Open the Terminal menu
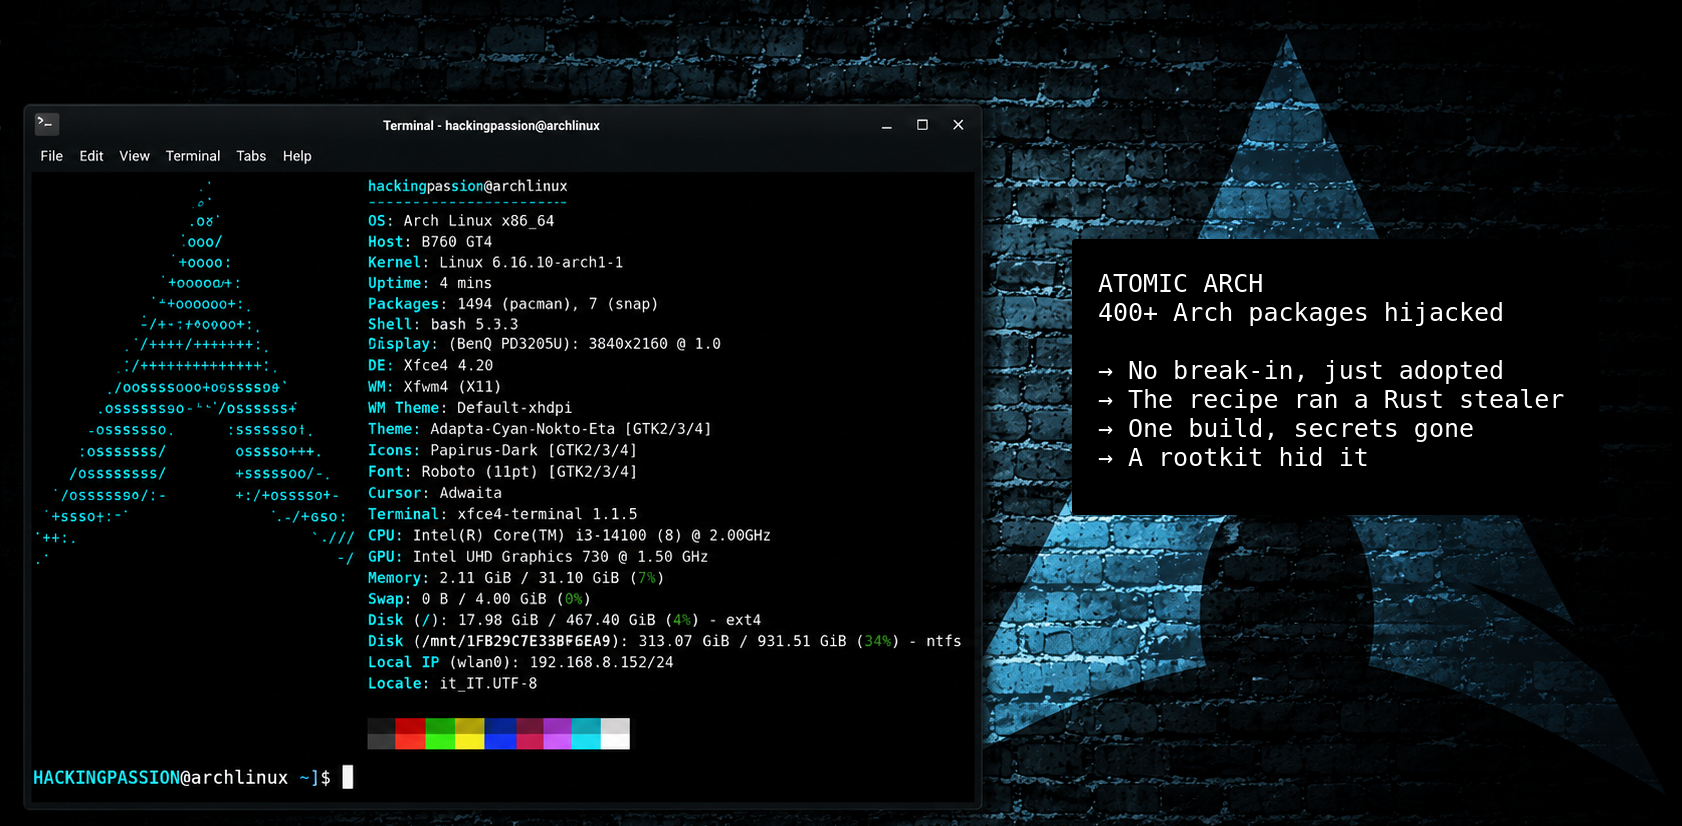Image resolution: width=1682 pixels, height=826 pixels. 193,156
